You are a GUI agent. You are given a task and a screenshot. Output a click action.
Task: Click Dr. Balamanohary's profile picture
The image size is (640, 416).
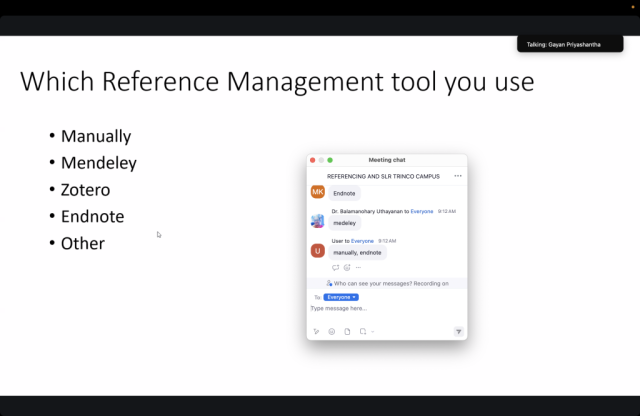pyautogui.click(x=318, y=221)
